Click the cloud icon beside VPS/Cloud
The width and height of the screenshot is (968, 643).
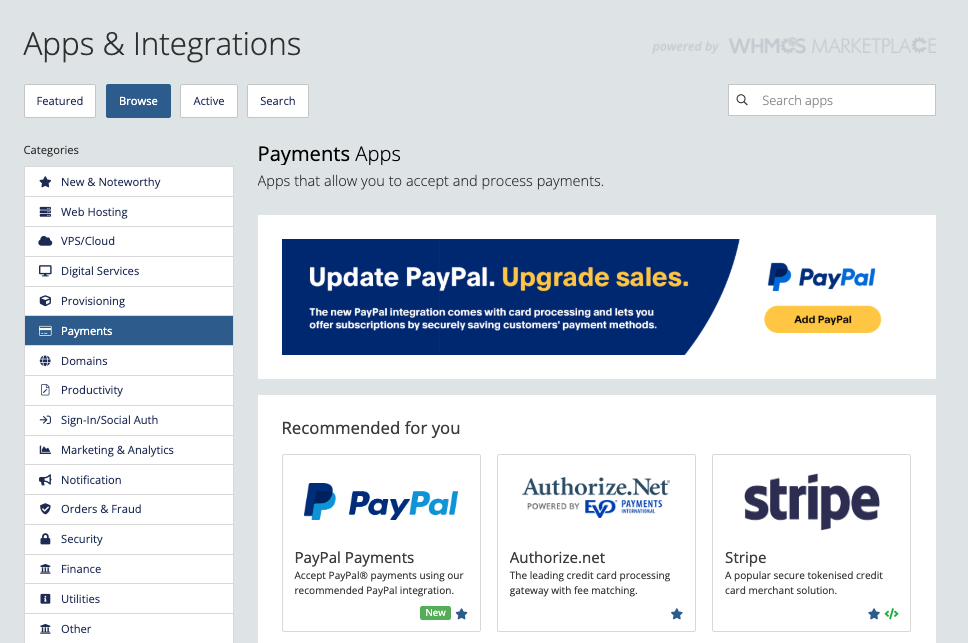click(x=45, y=241)
